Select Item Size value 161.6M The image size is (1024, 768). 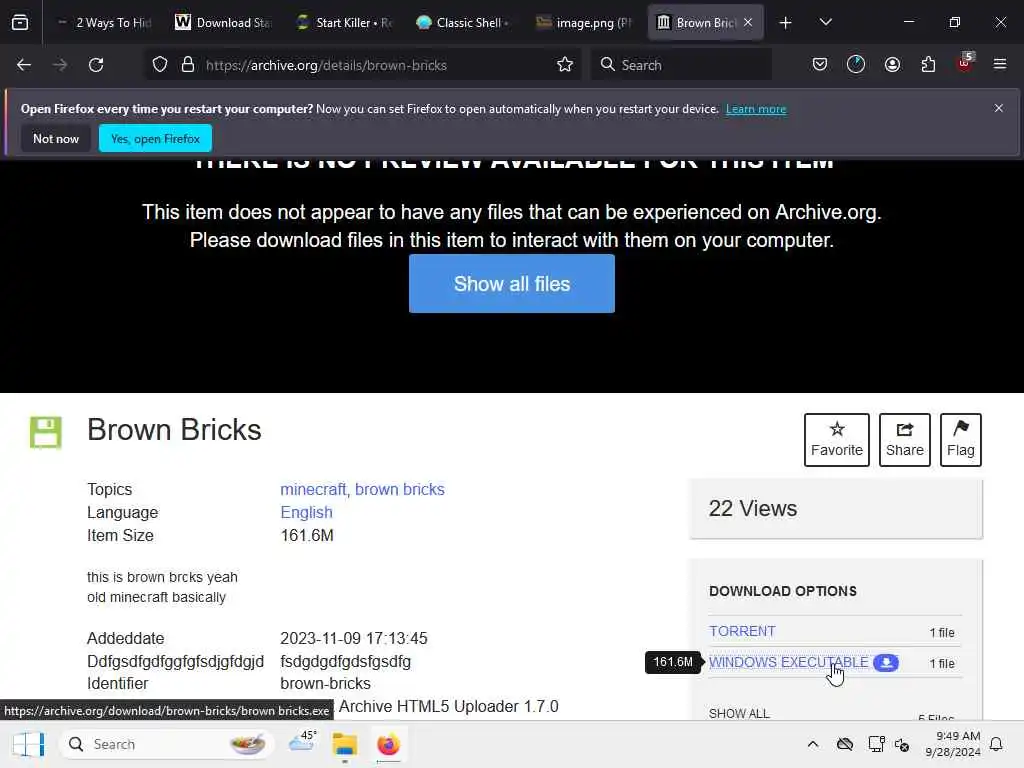pyautogui.click(x=307, y=535)
